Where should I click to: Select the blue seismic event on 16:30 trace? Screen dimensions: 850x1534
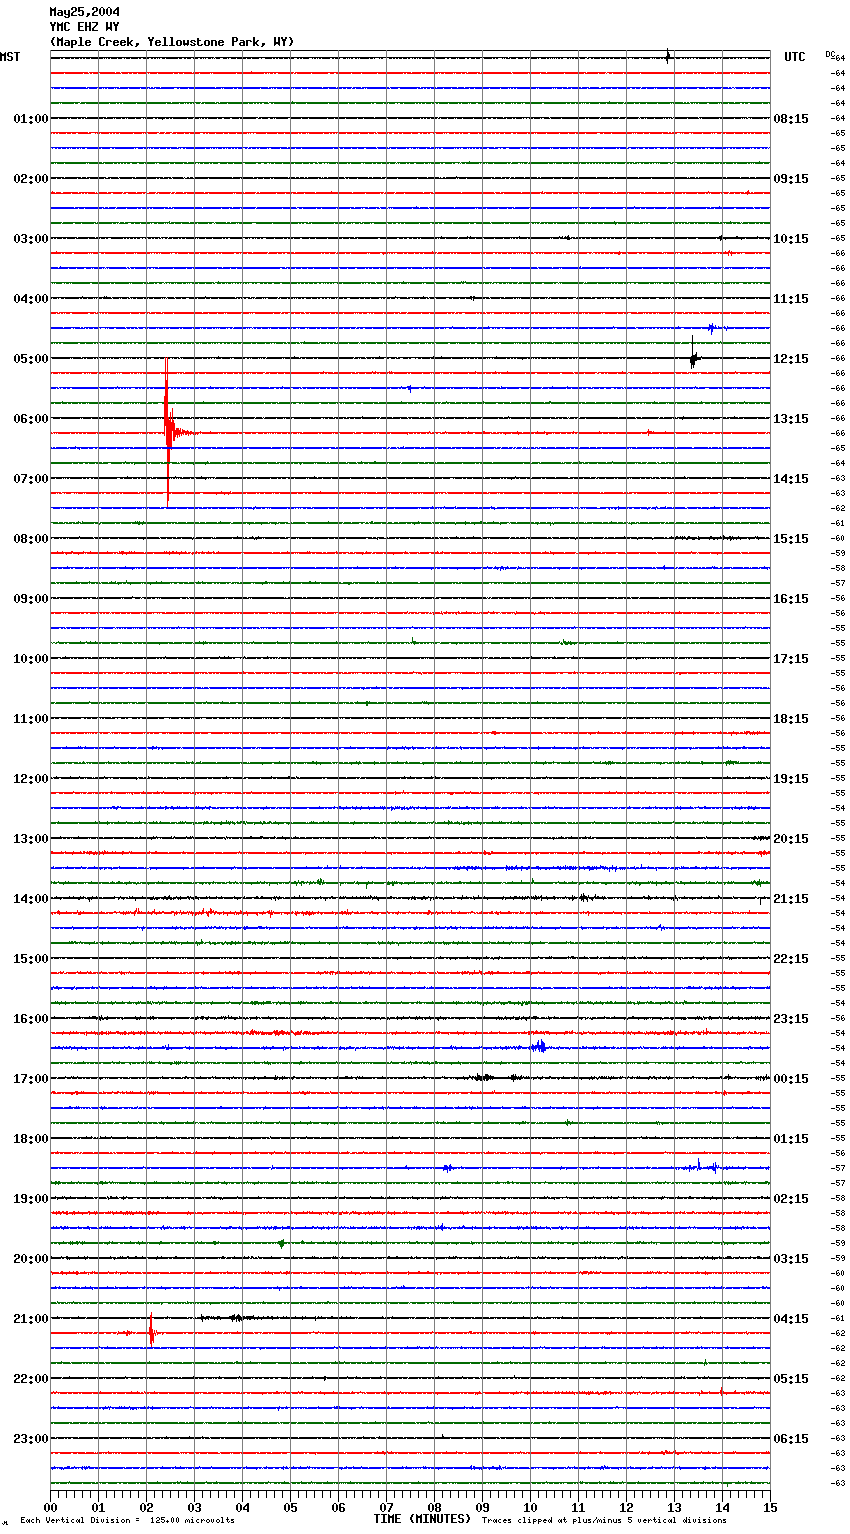(539, 1047)
